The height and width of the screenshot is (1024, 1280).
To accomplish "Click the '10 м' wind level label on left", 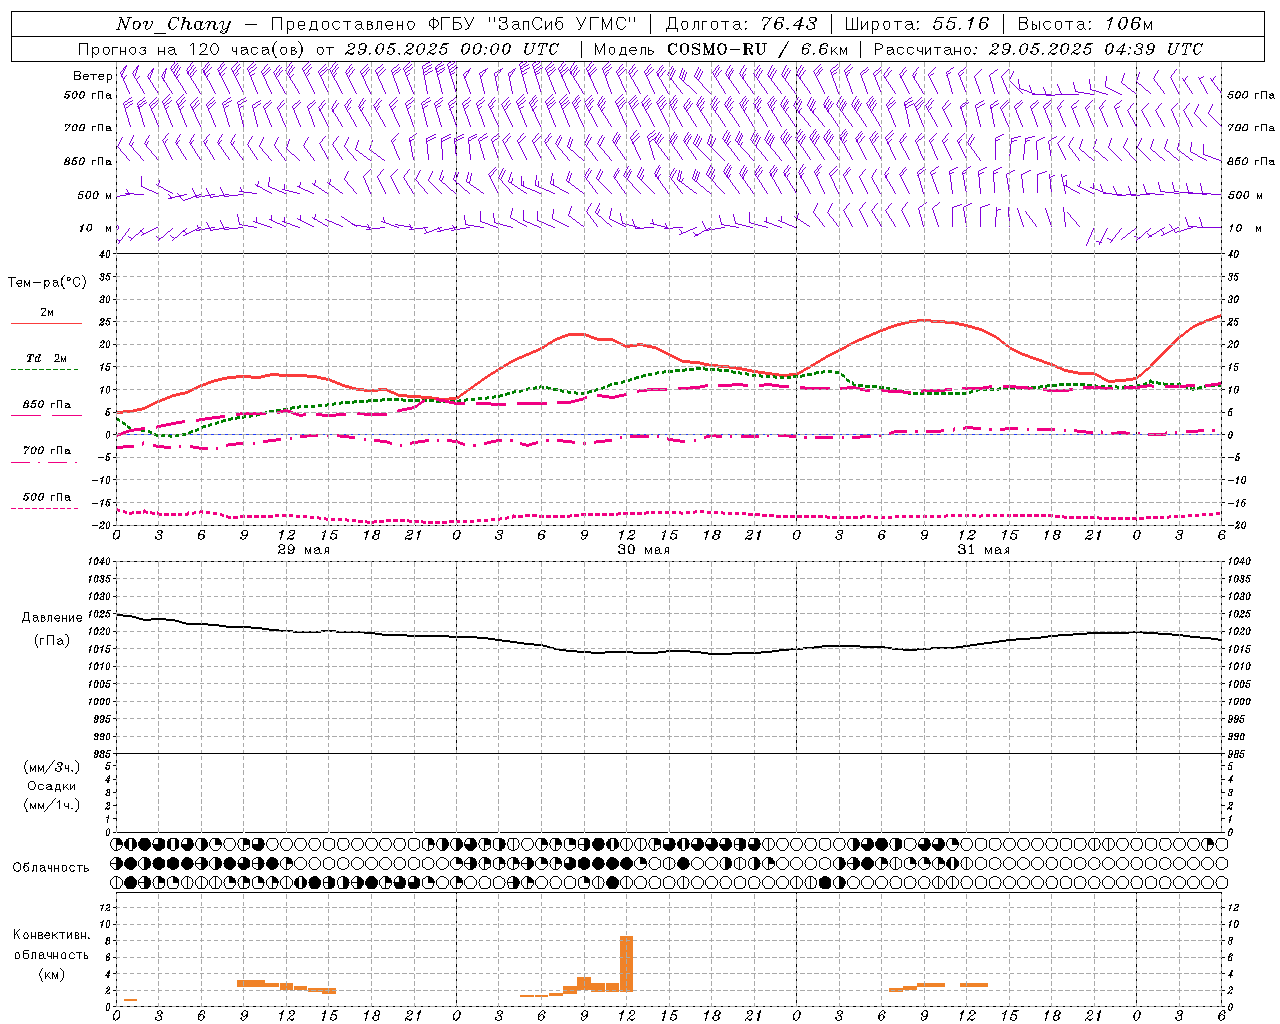I will pos(96,228).
